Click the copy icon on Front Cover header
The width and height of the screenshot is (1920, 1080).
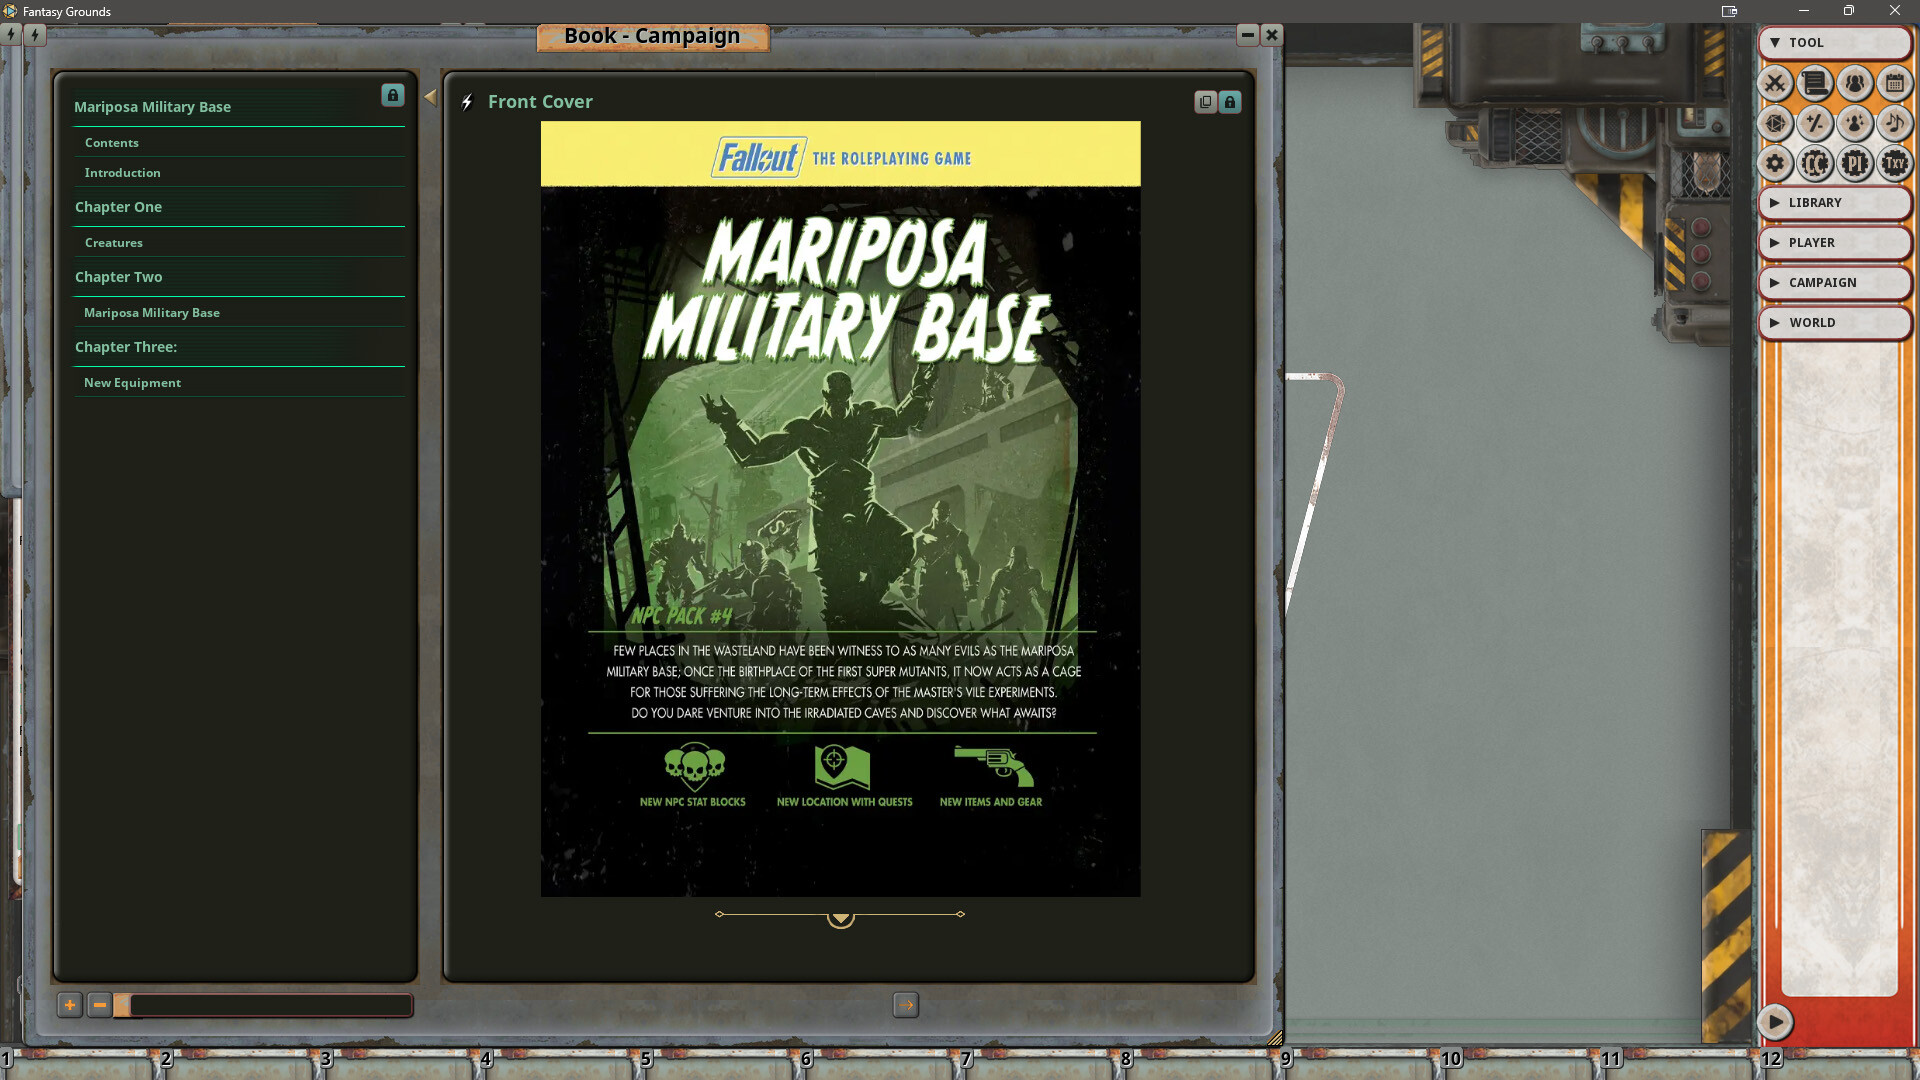(x=1205, y=101)
